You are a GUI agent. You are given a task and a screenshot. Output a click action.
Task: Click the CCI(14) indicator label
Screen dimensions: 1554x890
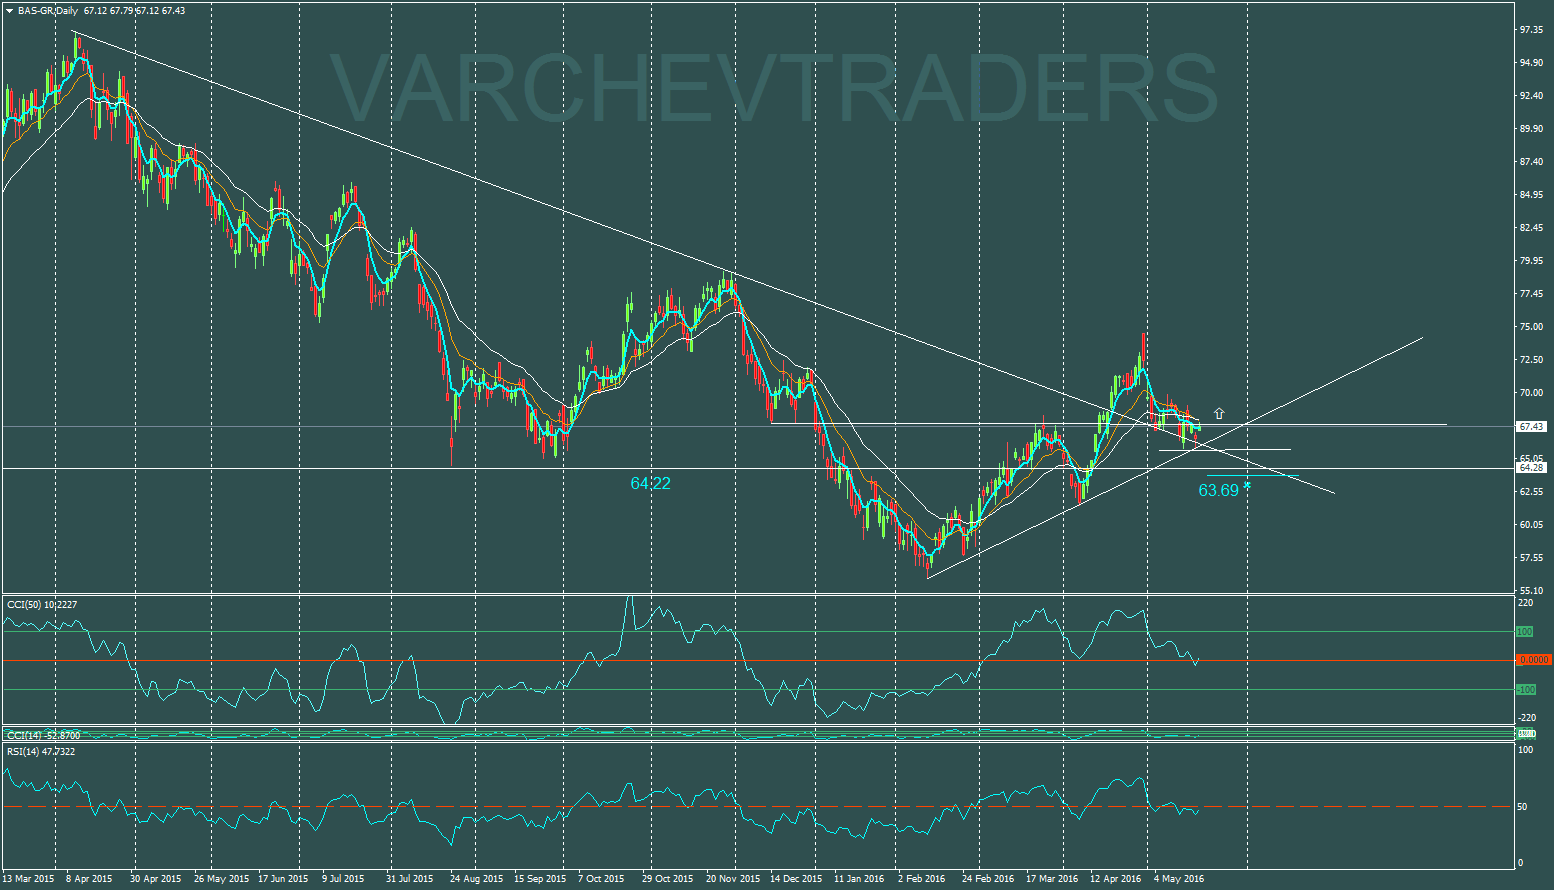43,735
